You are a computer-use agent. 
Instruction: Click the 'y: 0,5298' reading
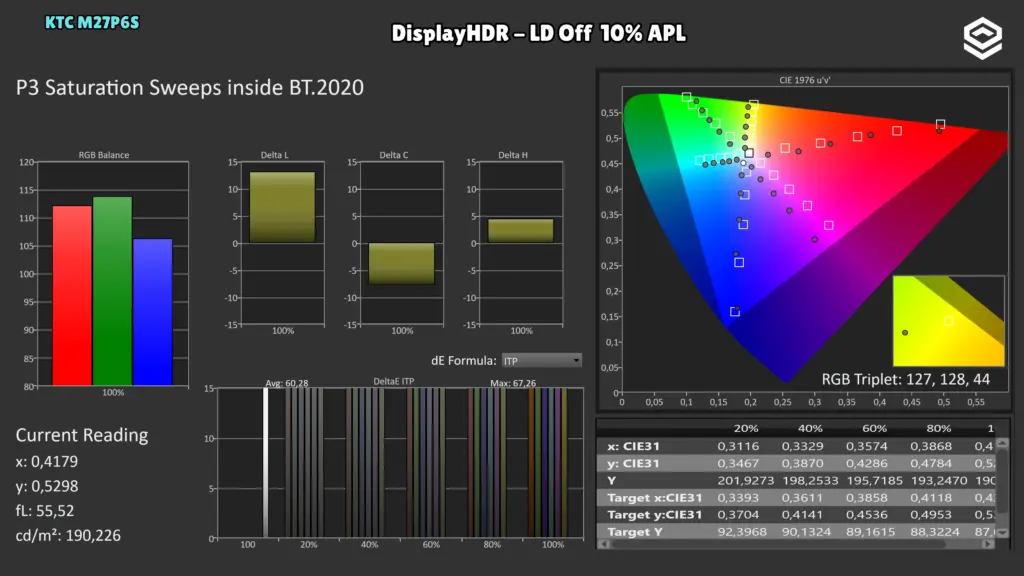[x=47, y=487]
